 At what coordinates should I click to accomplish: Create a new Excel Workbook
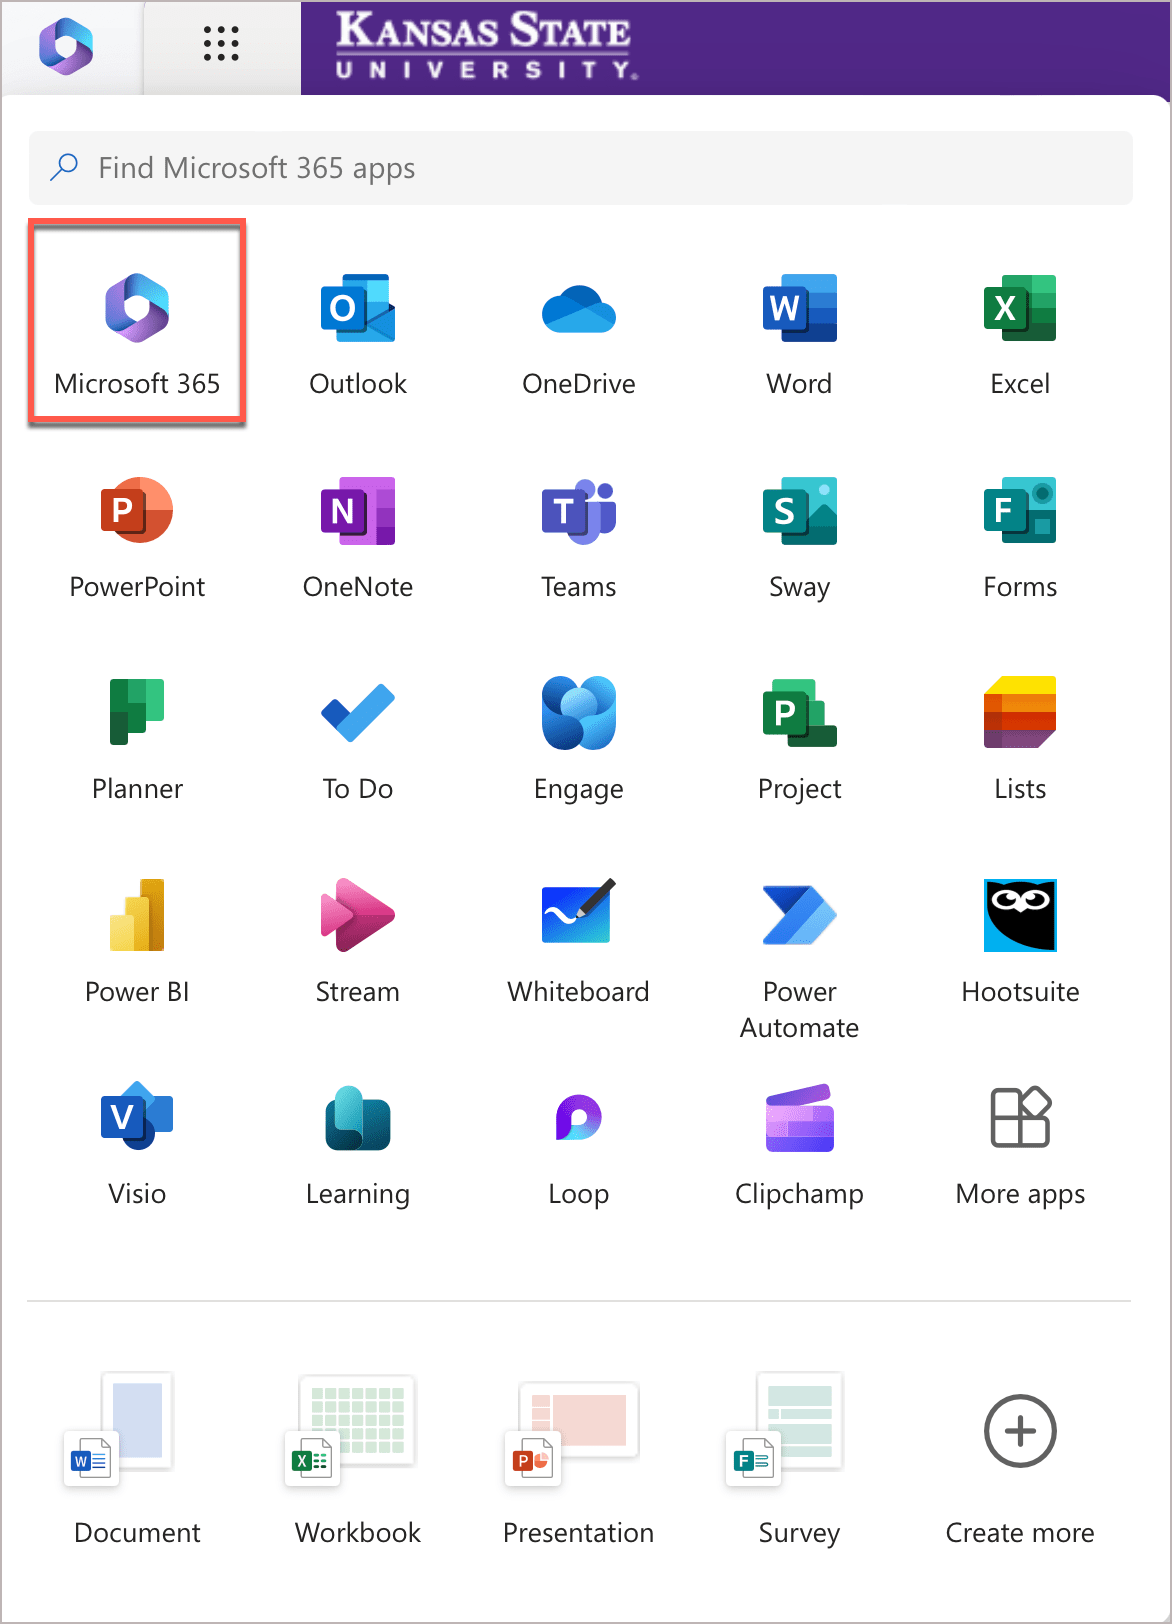pyautogui.click(x=358, y=1461)
